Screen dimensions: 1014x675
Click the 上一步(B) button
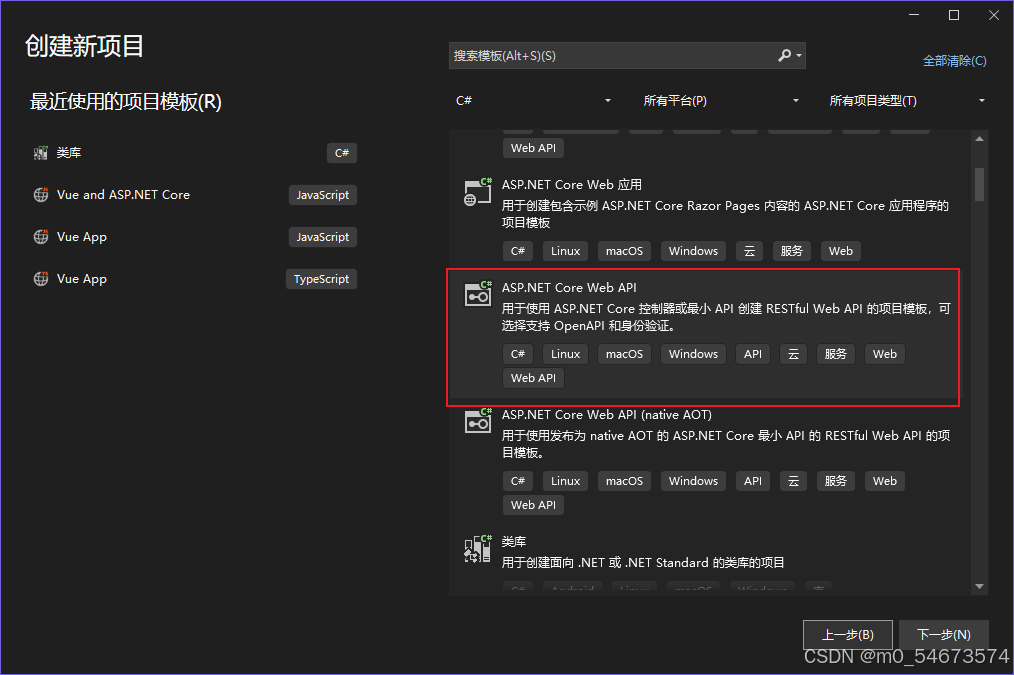(x=848, y=635)
